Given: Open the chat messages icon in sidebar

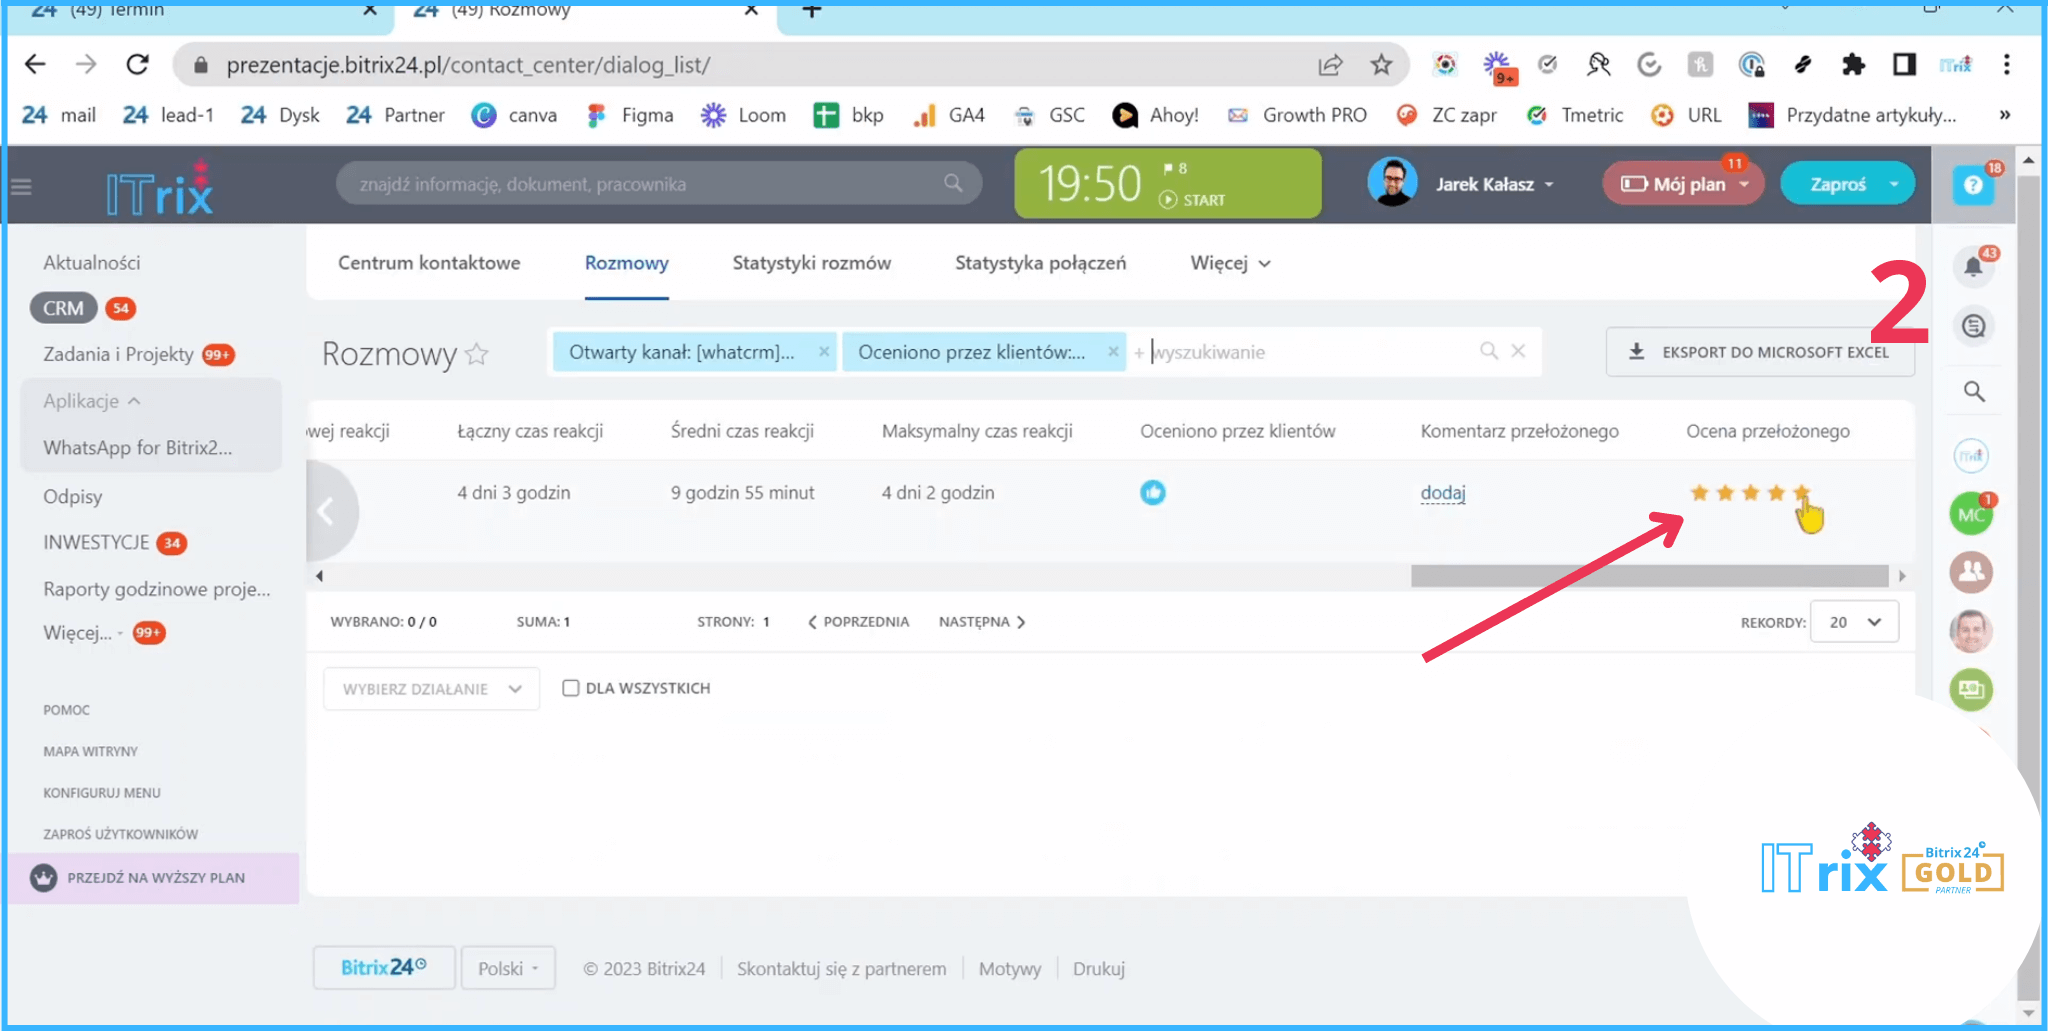Looking at the screenshot, I should [1973, 326].
